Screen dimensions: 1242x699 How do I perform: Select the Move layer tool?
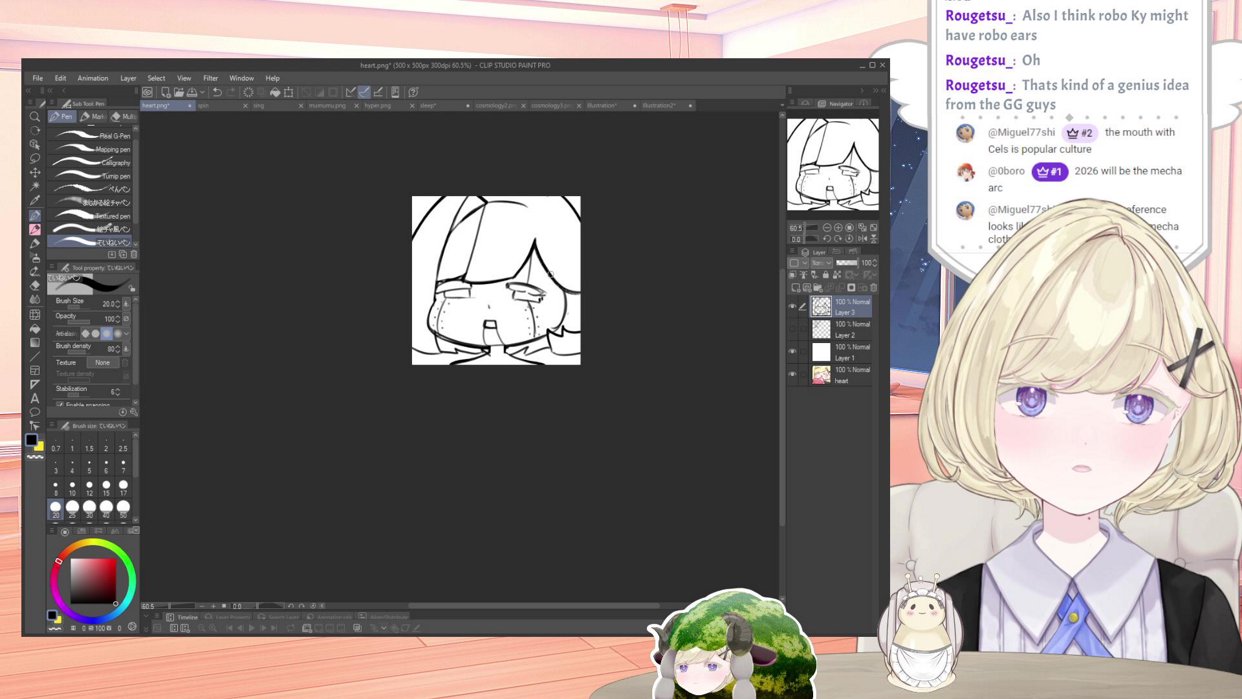click(x=34, y=173)
